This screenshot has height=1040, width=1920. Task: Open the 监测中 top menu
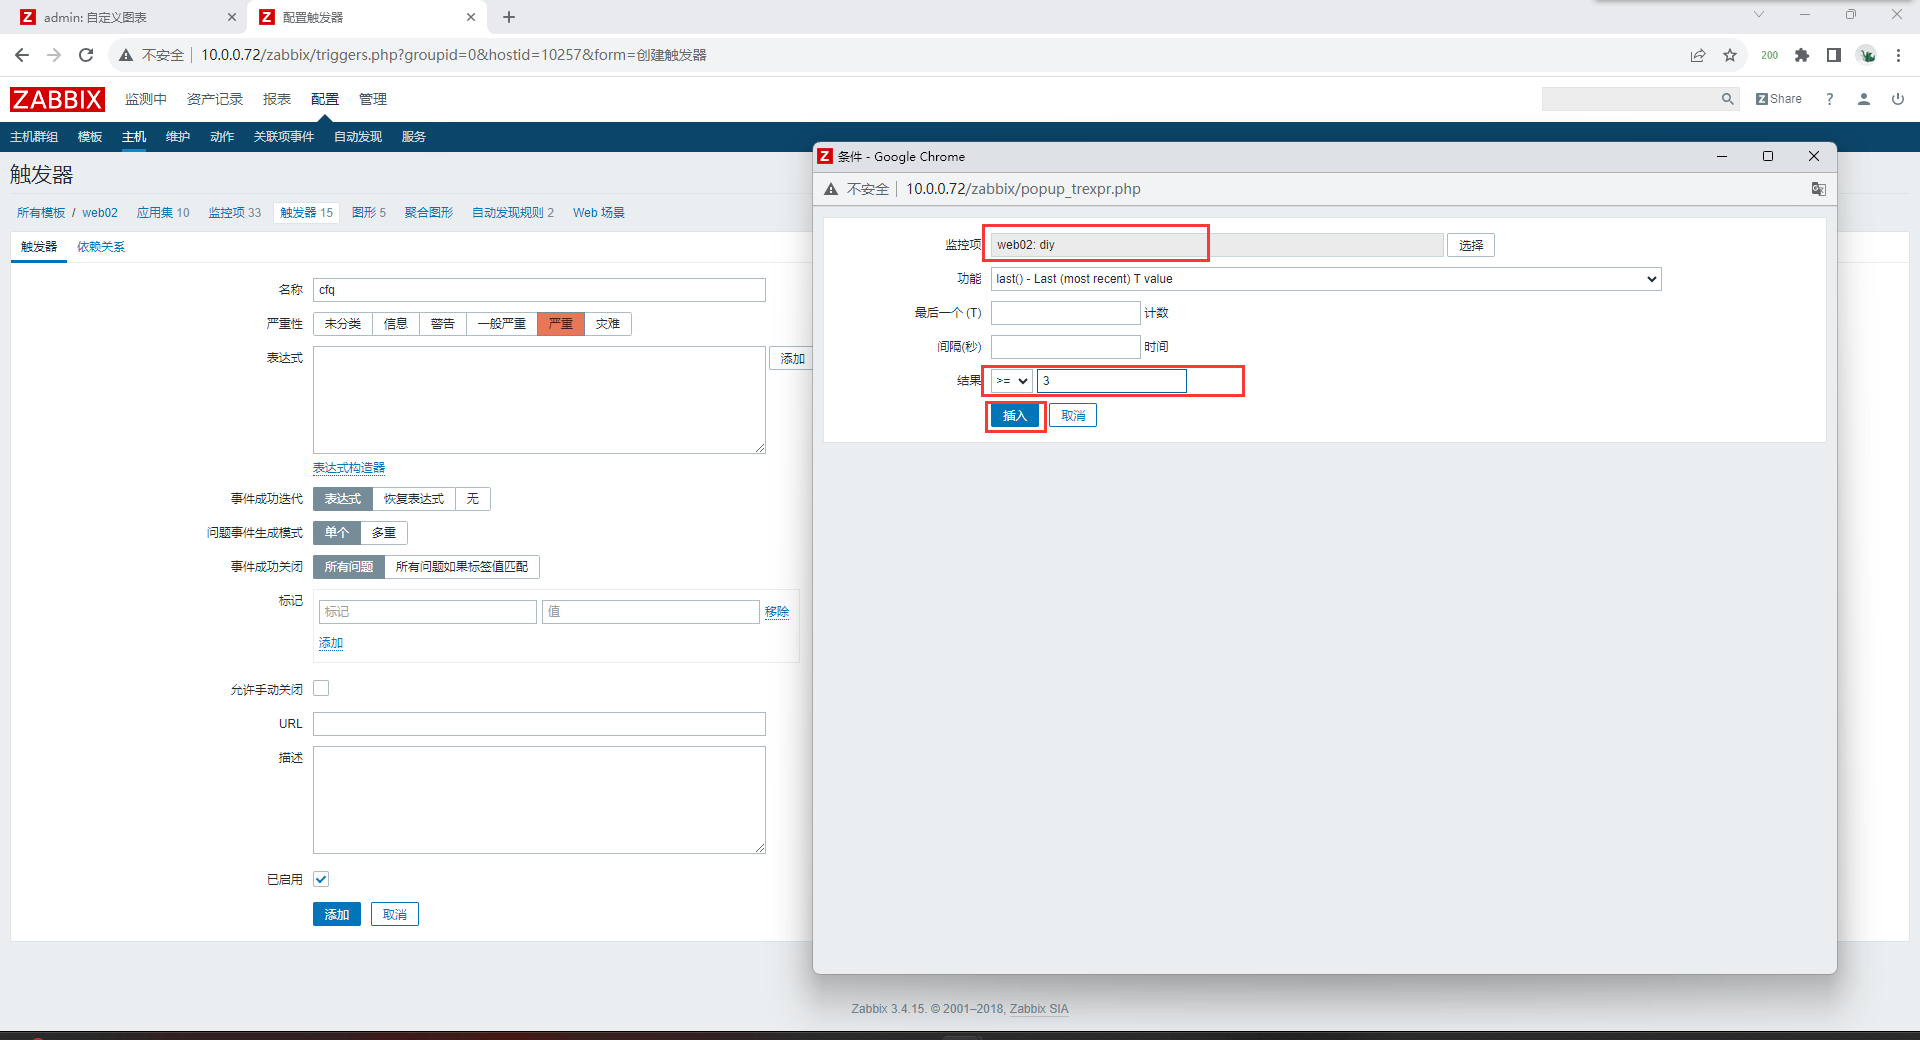146,99
